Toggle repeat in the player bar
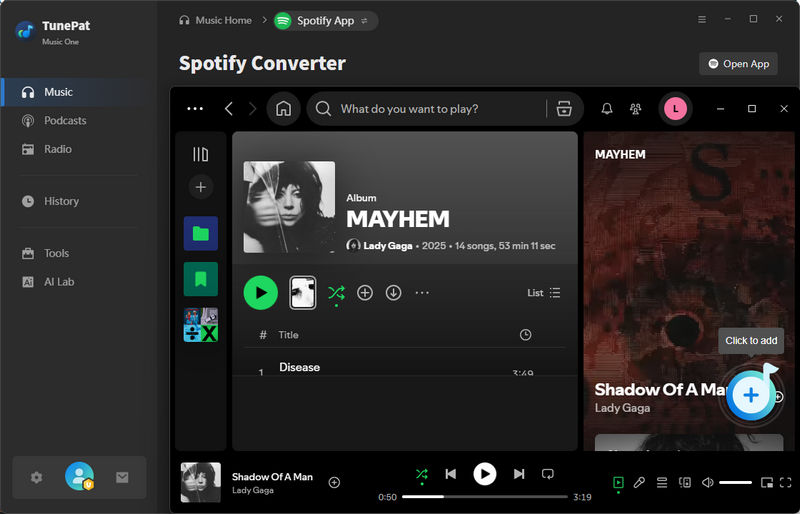Screen dimensions: 800x514 pyautogui.click(x=547, y=474)
